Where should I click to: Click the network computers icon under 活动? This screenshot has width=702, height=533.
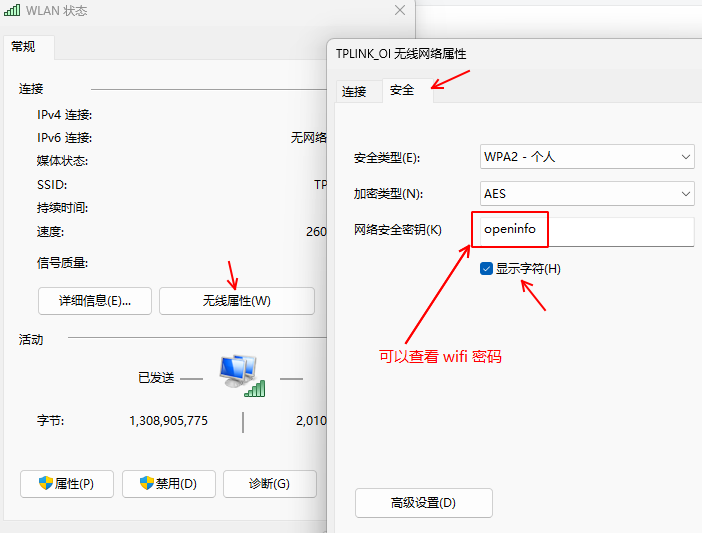pyautogui.click(x=242, y=375)
